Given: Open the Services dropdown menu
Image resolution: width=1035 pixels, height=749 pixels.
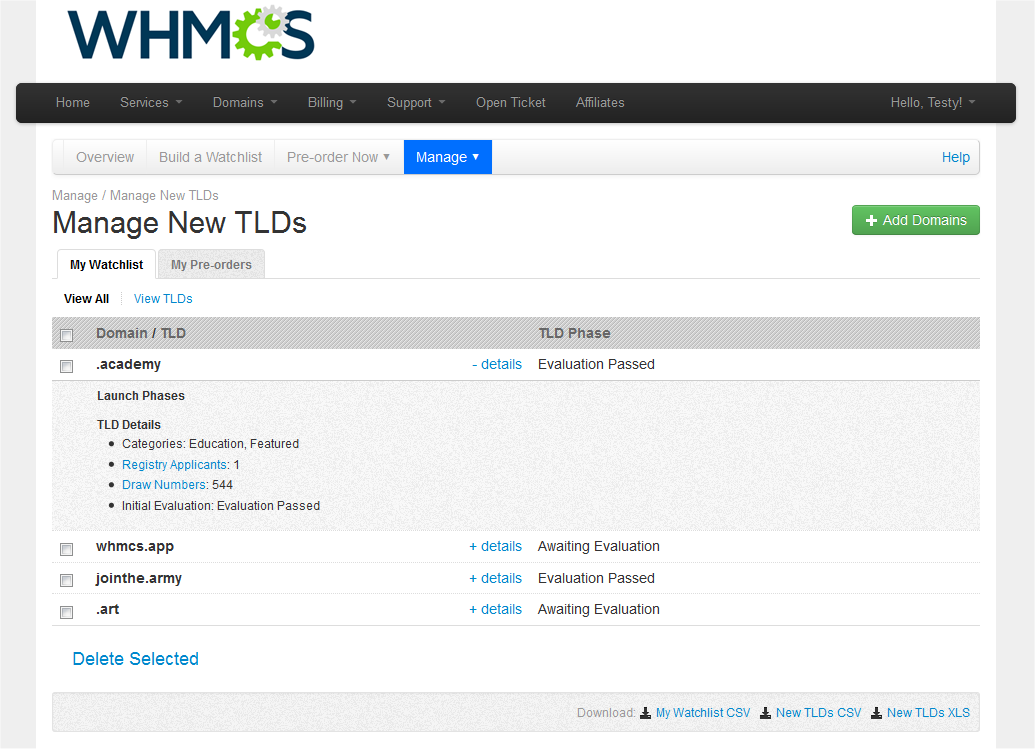Looking at the screenshot, I should click(x=150, y=102).
